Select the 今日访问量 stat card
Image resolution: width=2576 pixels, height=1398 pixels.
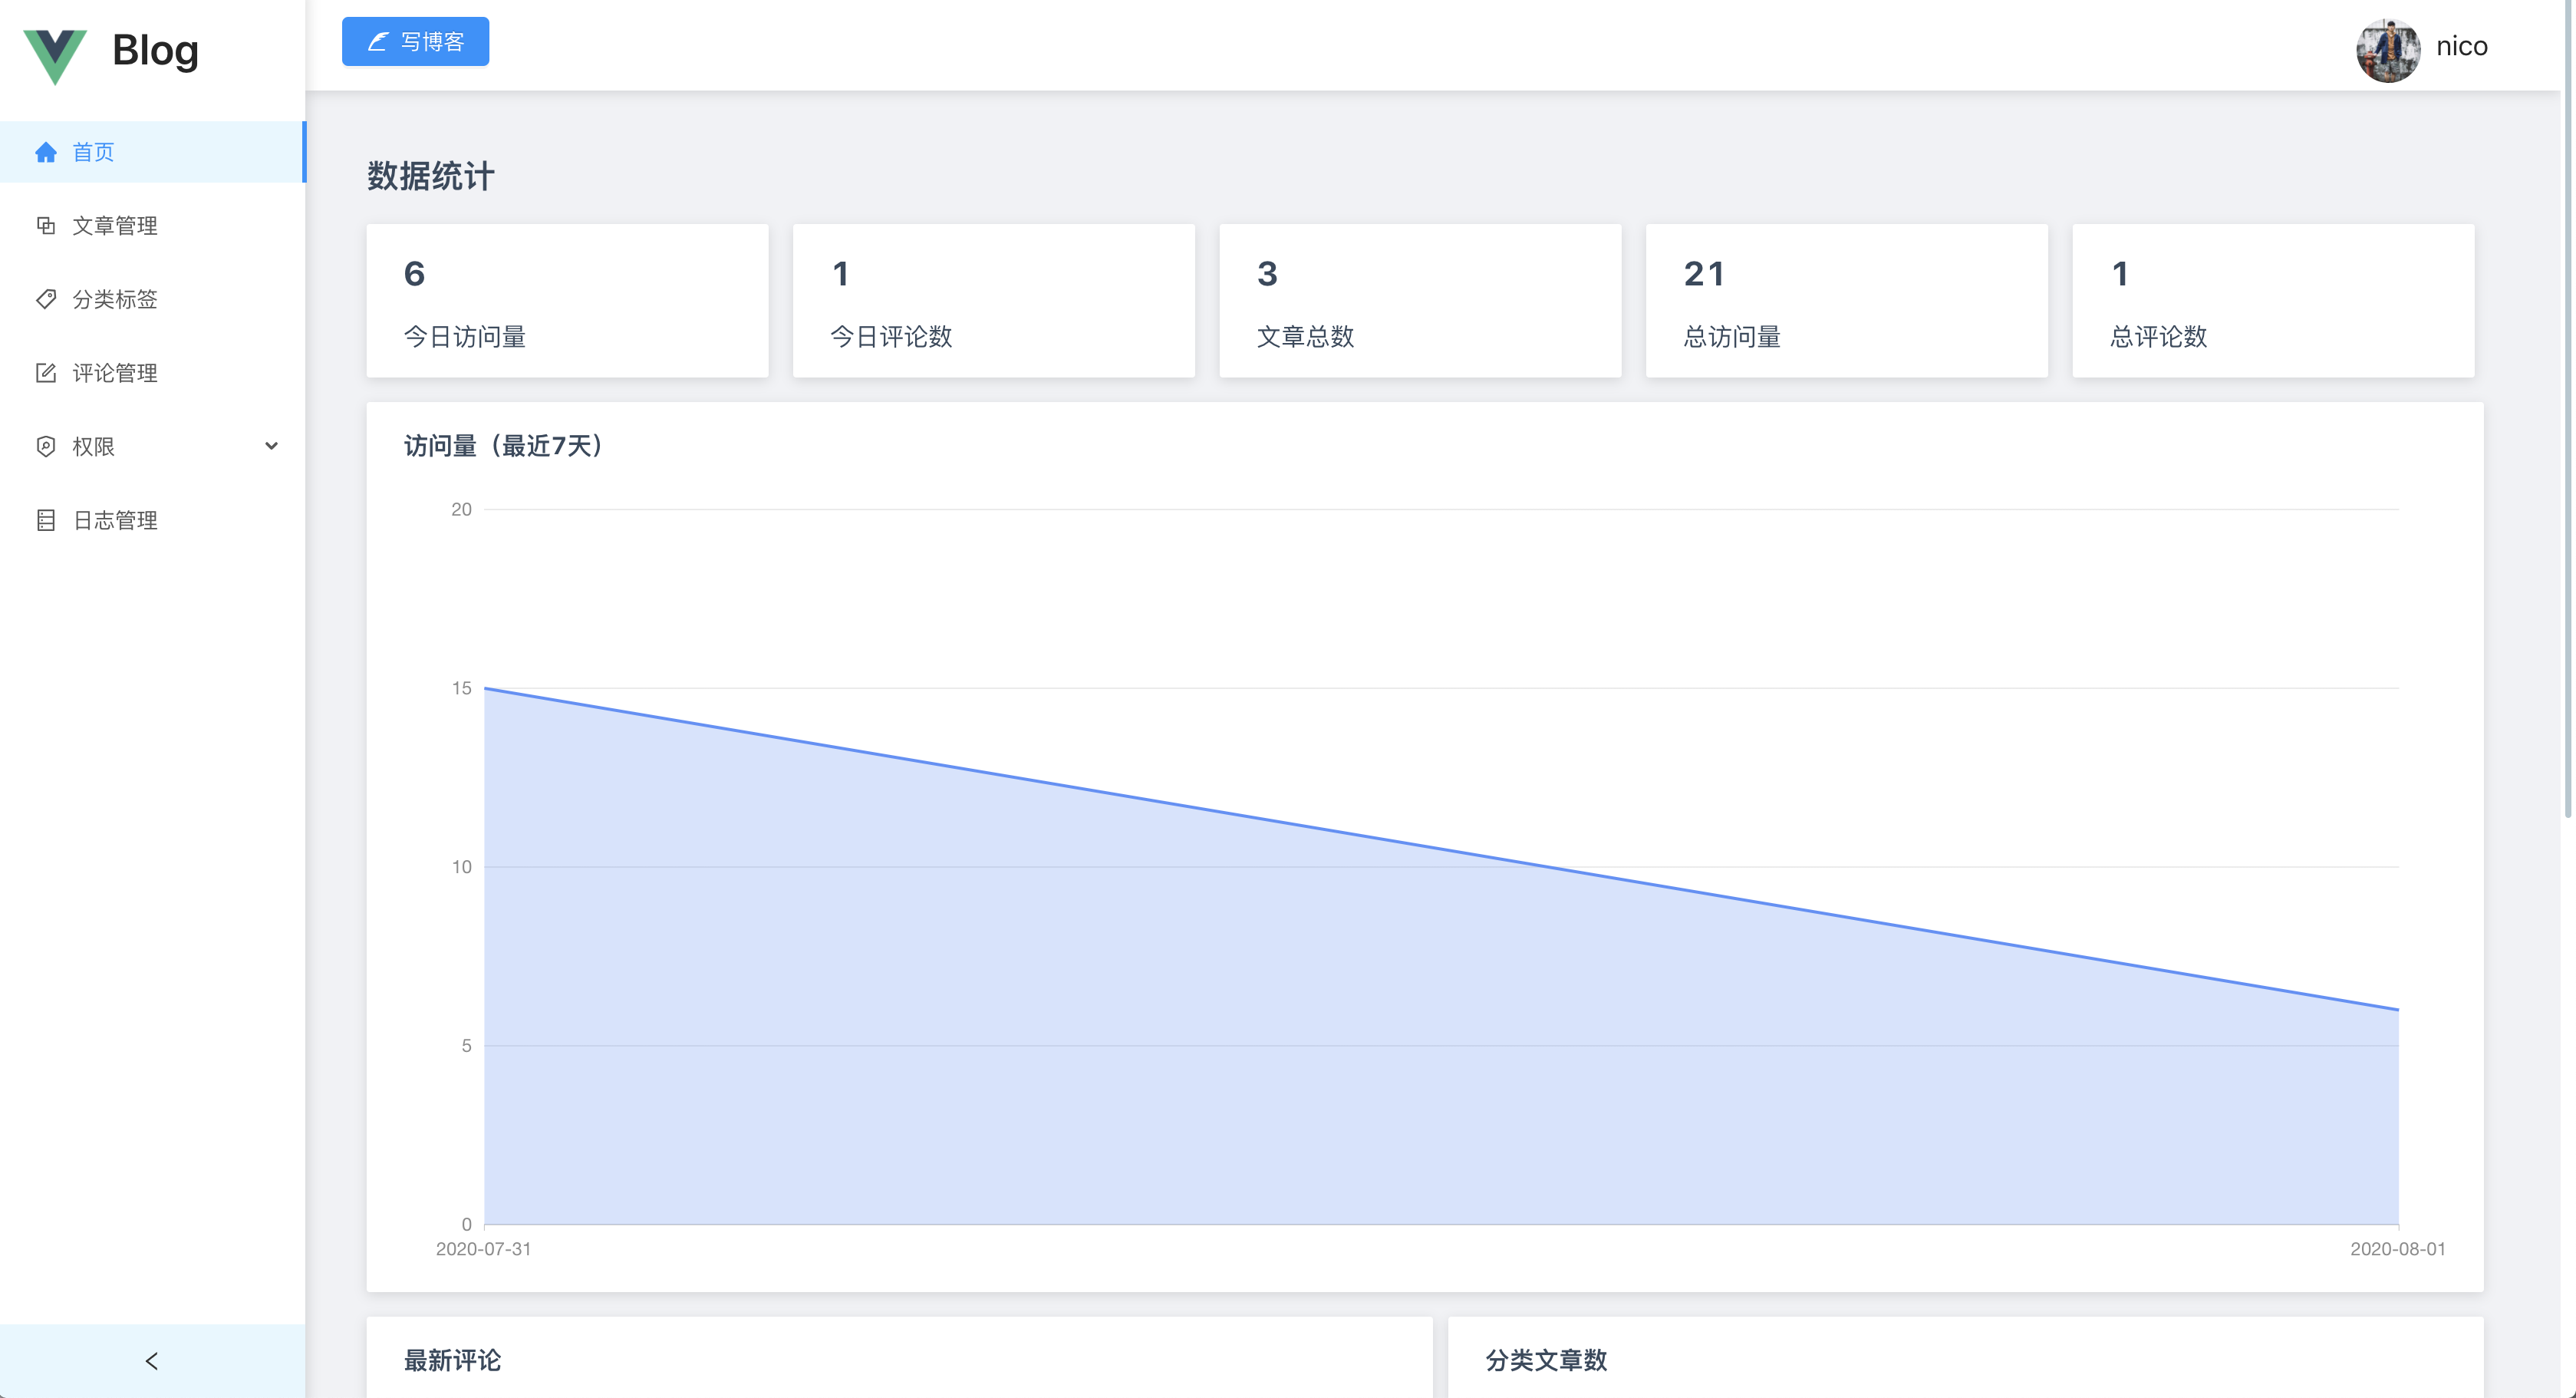(x=567, y=300)
